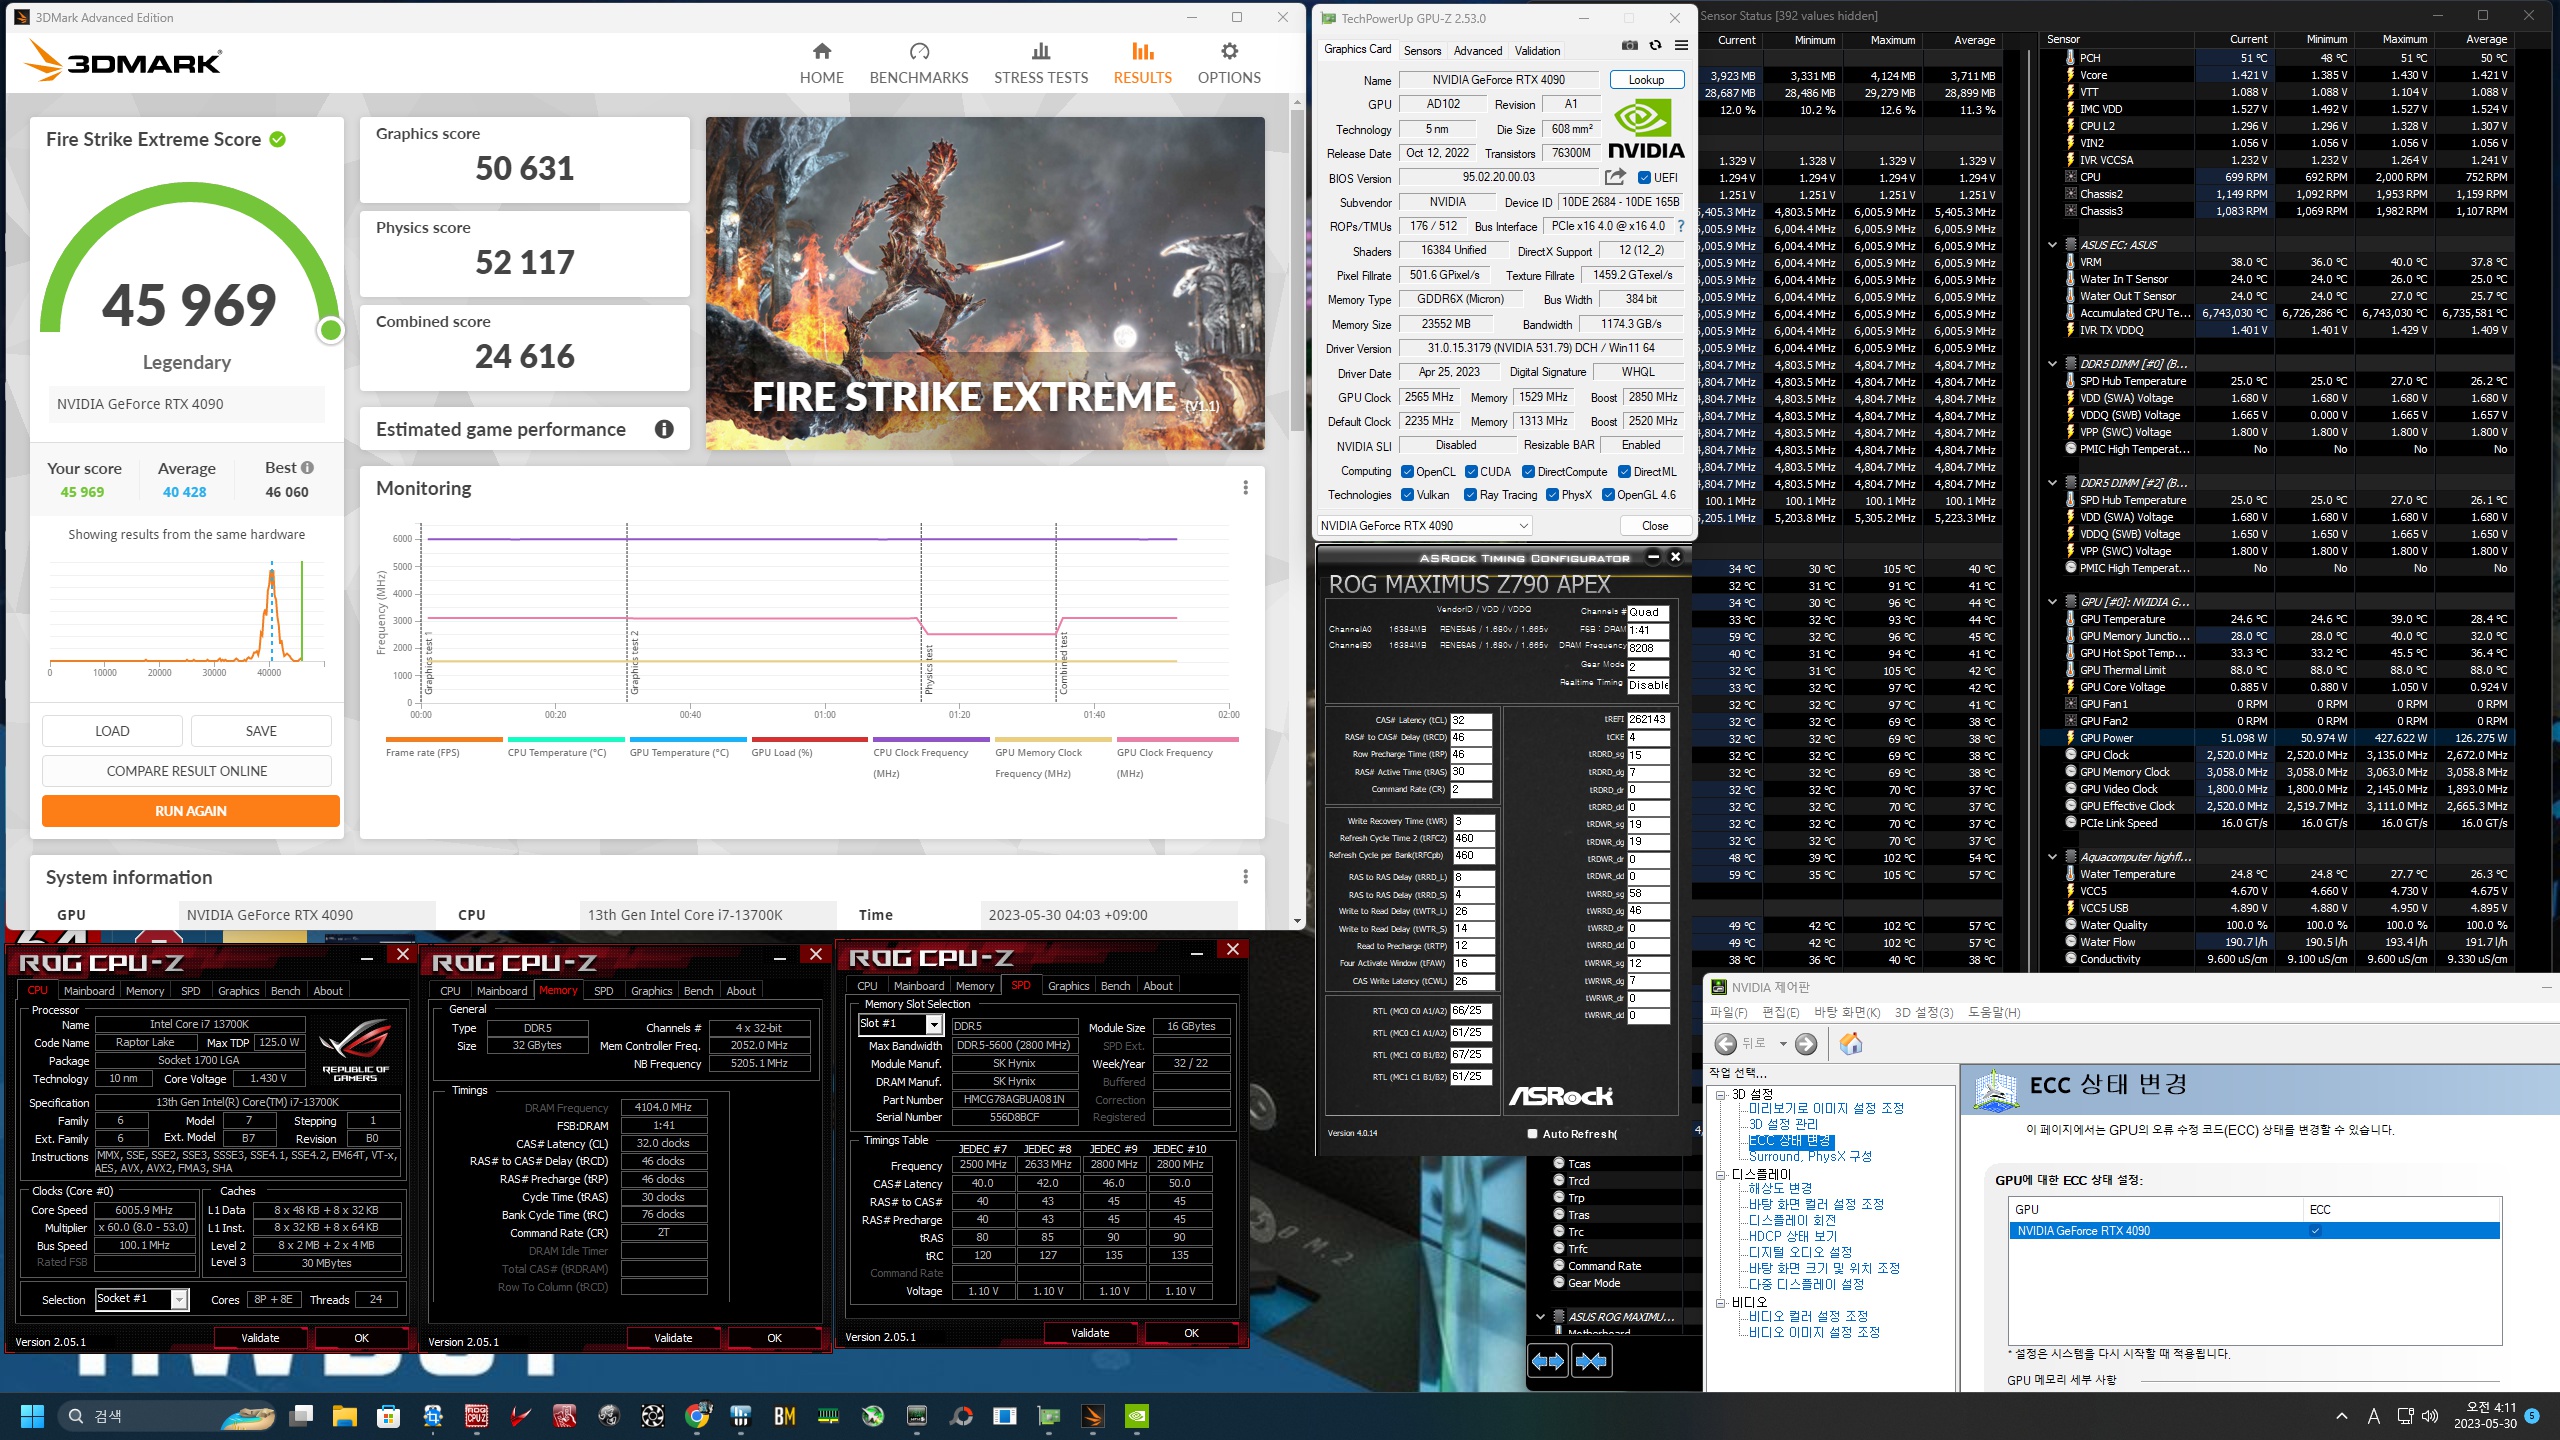The height and width of the screenshot is (1440, 2560).
Task: Click Surround, PhysX 구성 link
Action: click(x=1810, y=1156)
